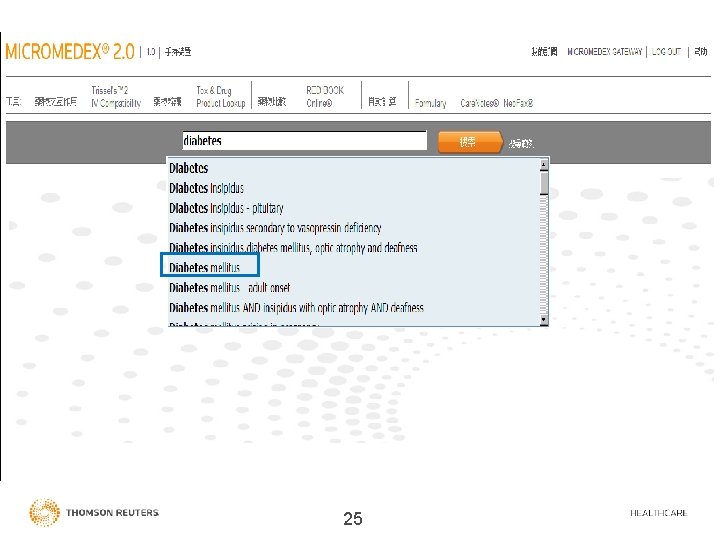This screenshot has width=720, height=540.
Task: Click the suggestion list scrollbar thumb
Action: [544, 183]
